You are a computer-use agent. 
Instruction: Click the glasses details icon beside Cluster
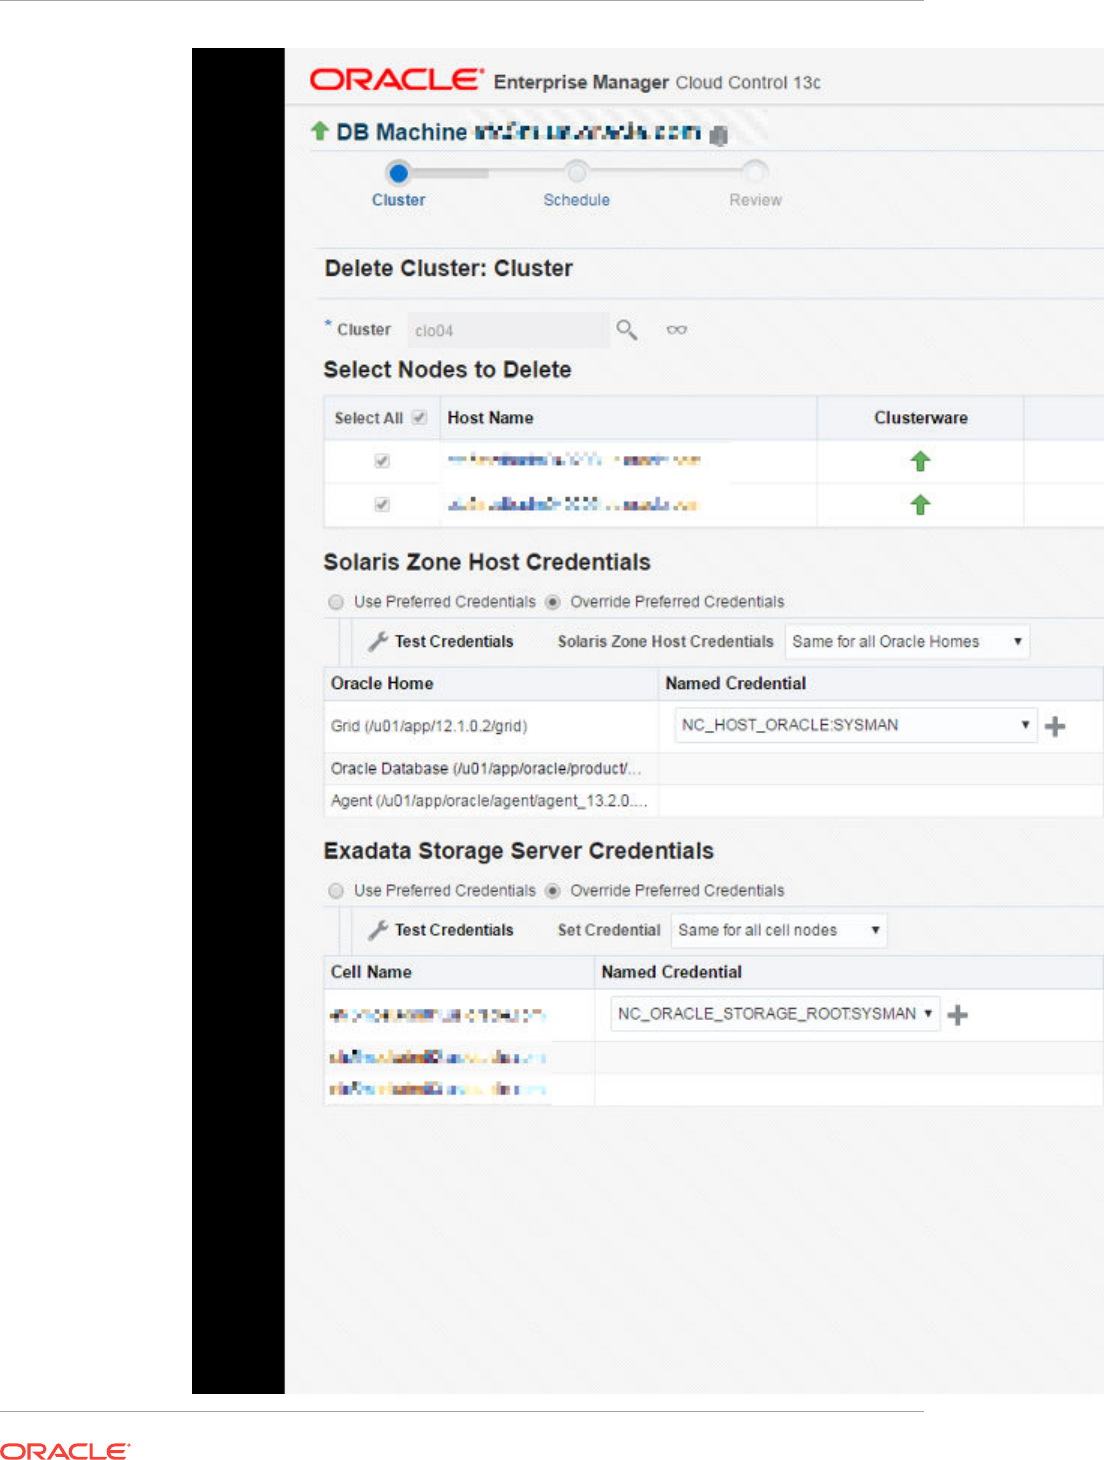[x=677, y=330]
